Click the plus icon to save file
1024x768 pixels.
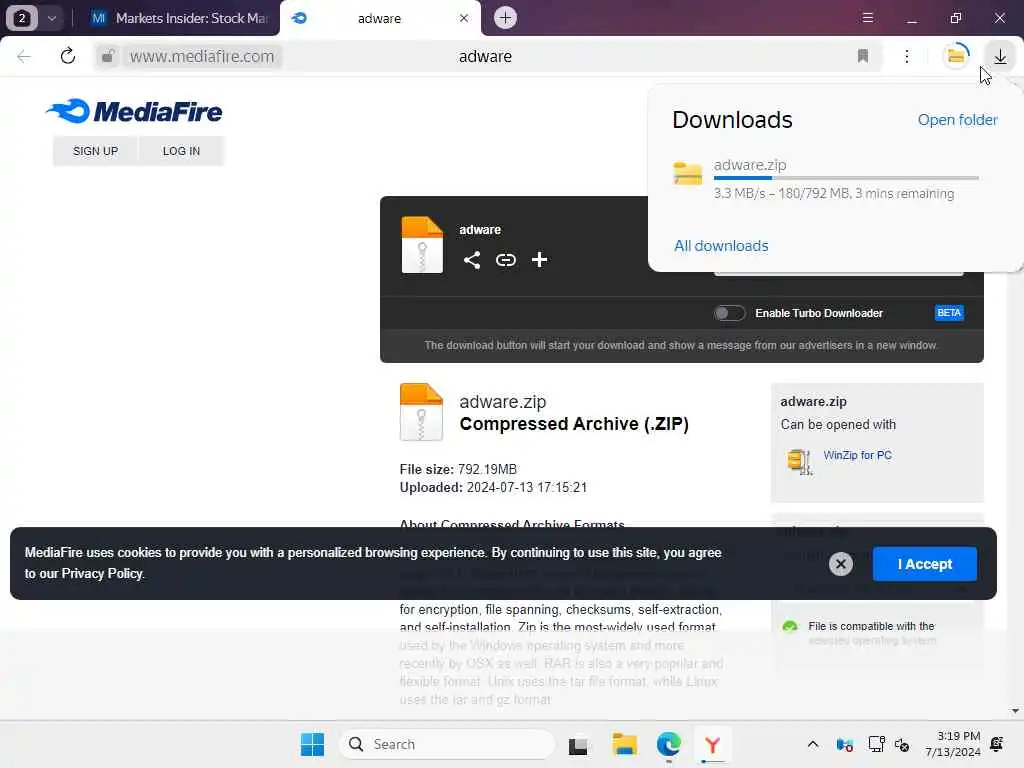[x=539, y=260]
